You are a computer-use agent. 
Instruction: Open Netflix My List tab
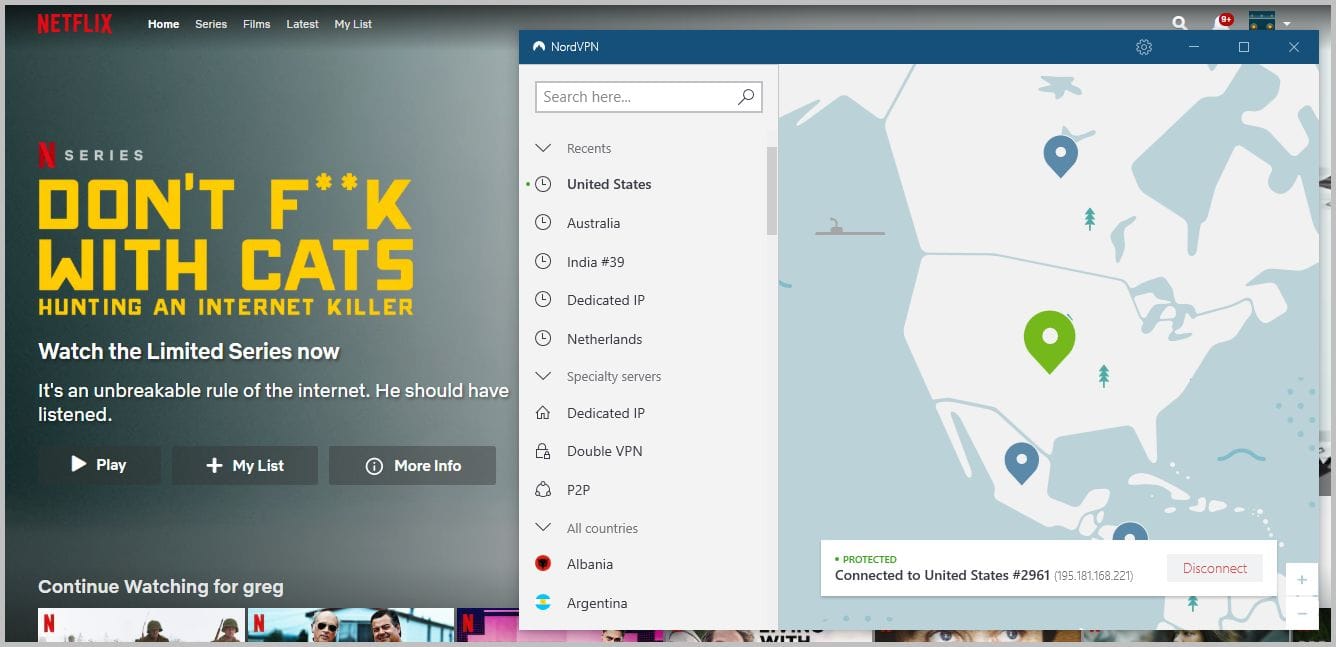click(353, 24)
